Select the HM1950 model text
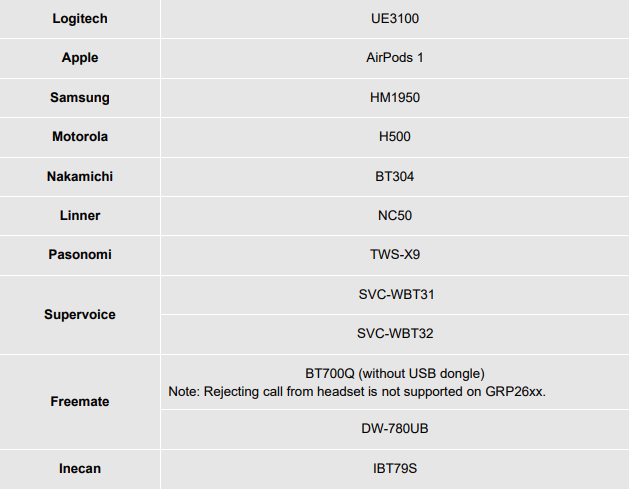The width and height of the screenshot is (630, 489). [395, 97]
